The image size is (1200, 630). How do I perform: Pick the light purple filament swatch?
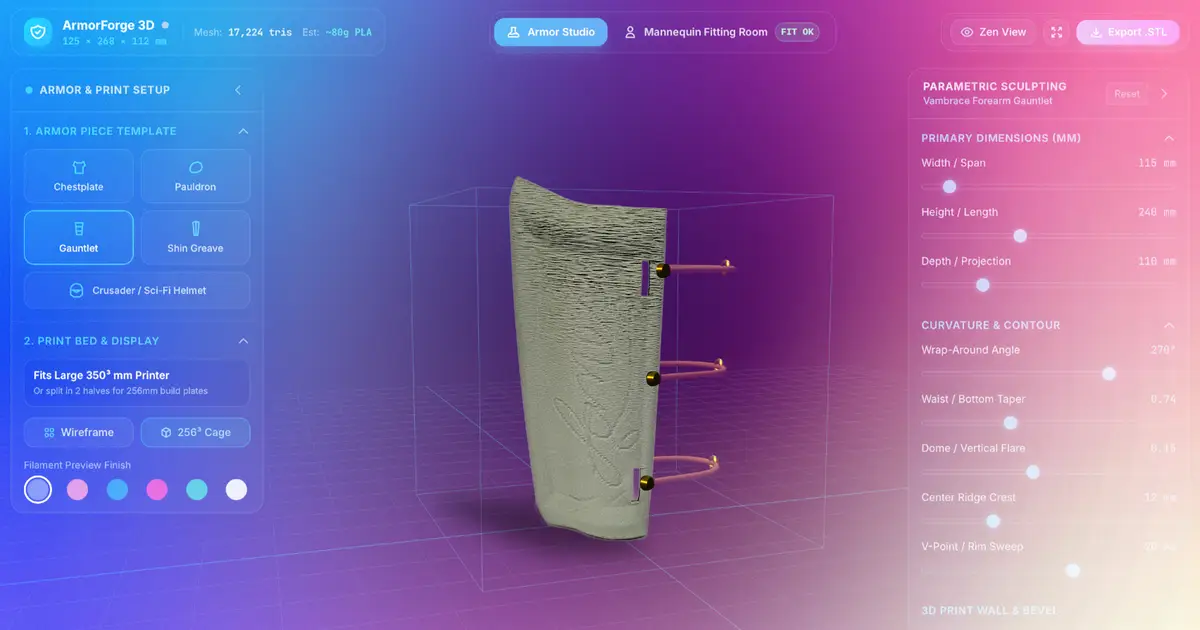pos(77,489)
